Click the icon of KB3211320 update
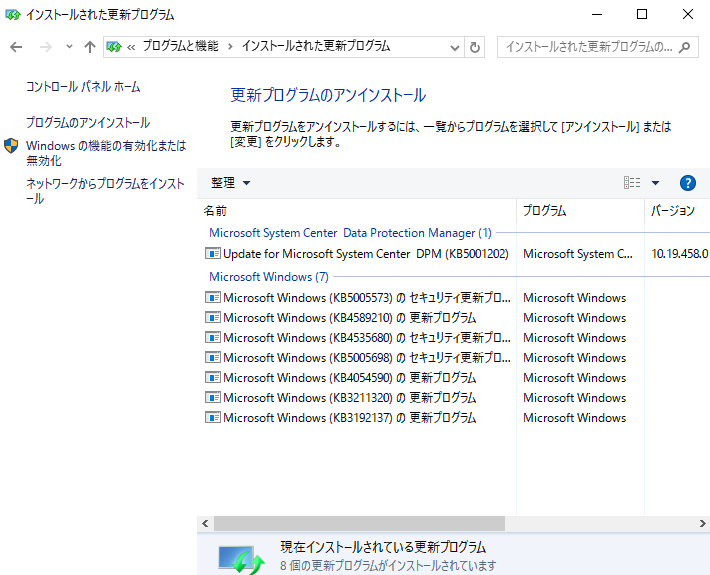This screenshot has height=575, width=710. 212,397
